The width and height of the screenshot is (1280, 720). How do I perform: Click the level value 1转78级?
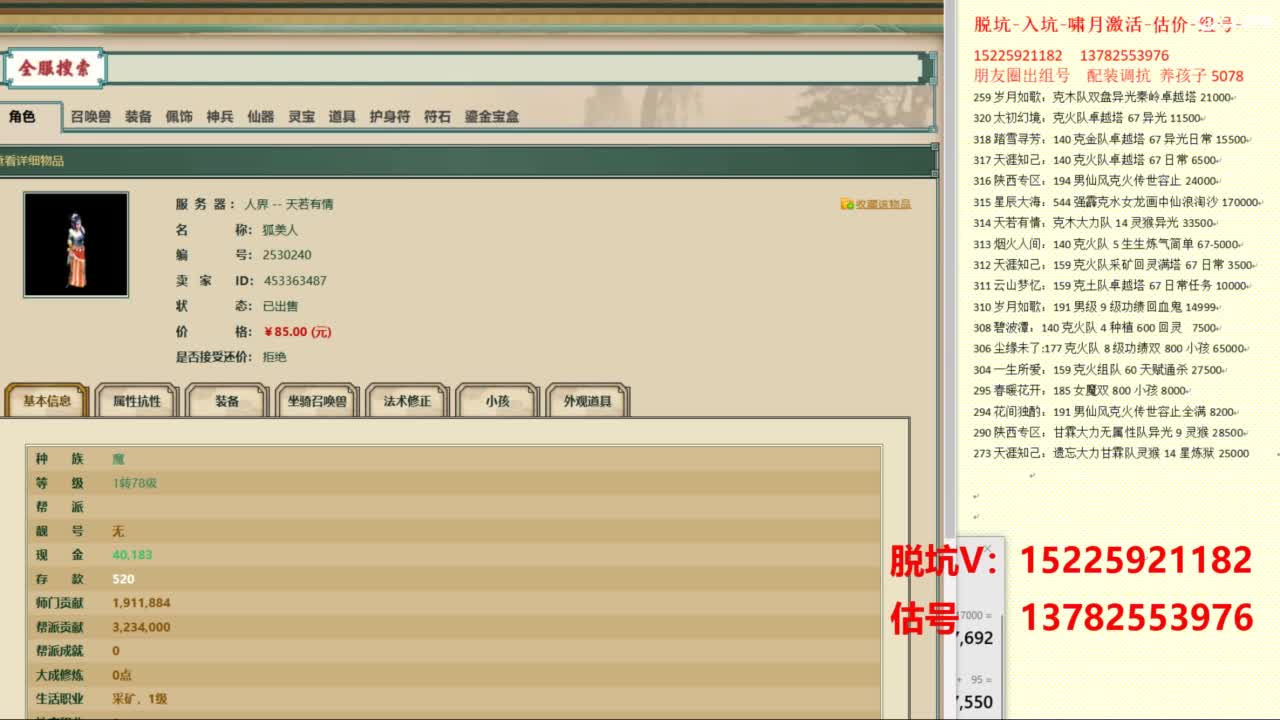135,483
